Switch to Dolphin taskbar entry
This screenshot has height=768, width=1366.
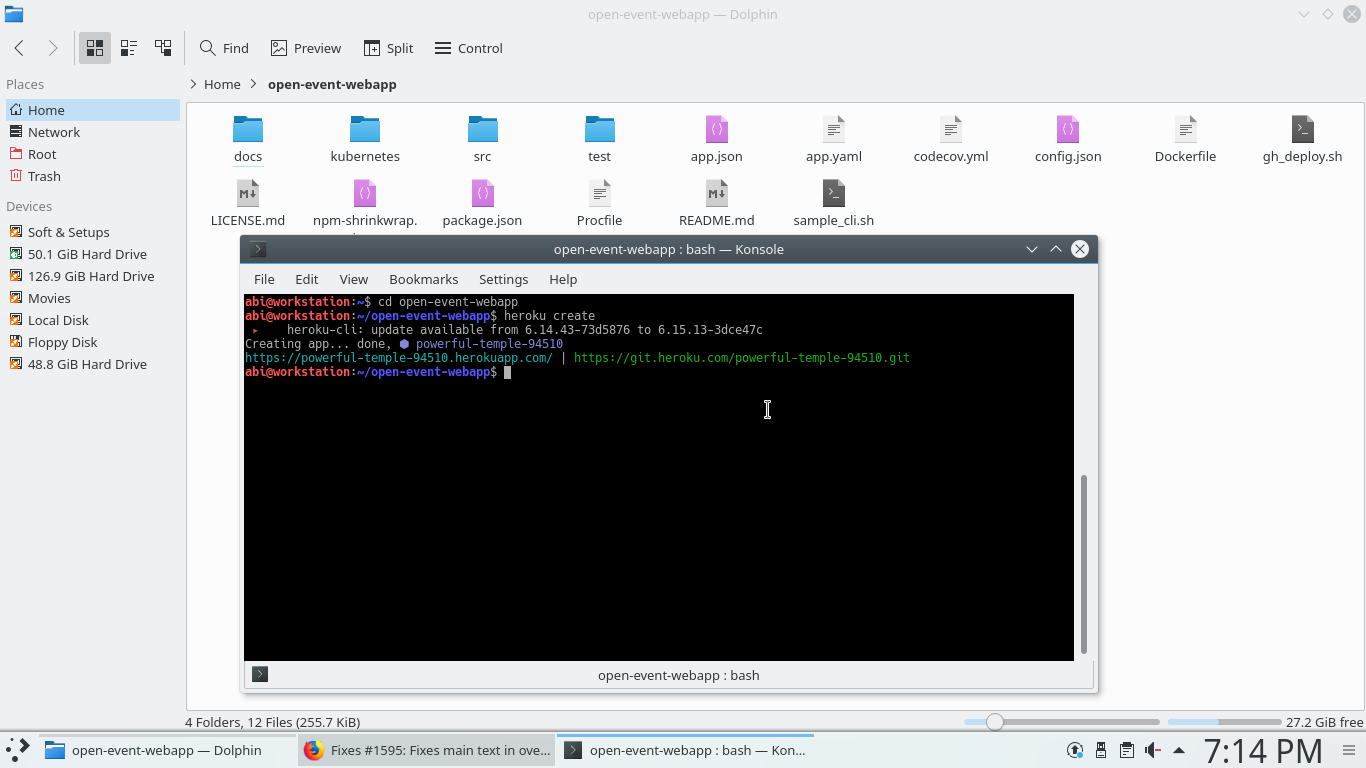pyautogui.click(x=167, y=750)
